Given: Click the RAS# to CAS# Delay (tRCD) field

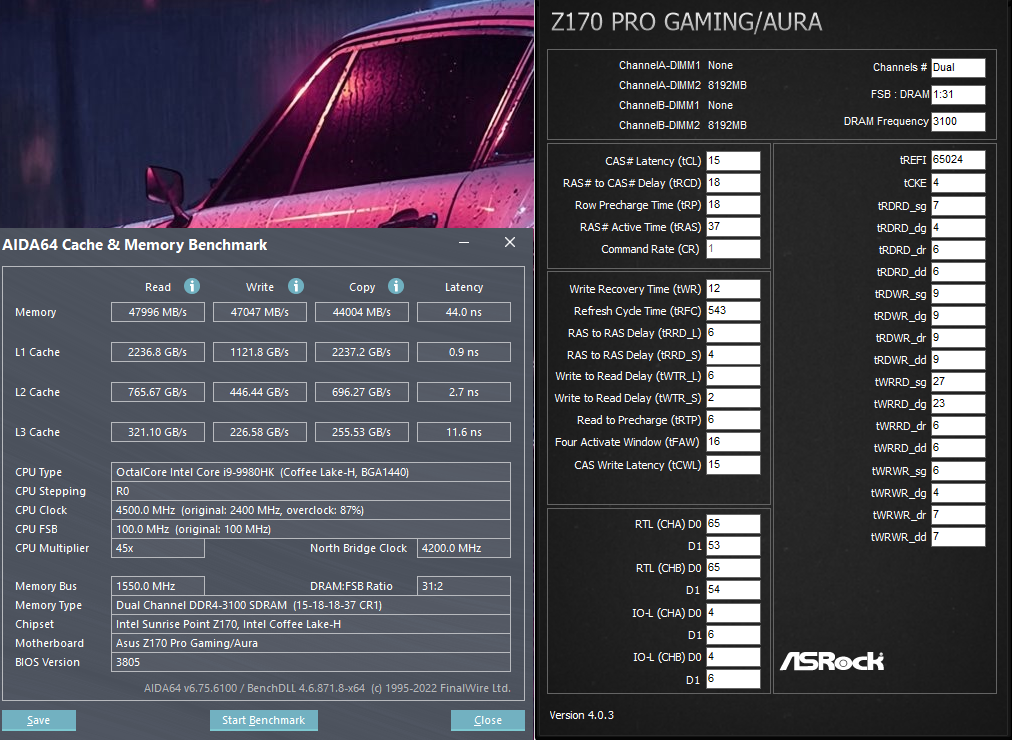Looking at the screenshot, I should [x=733, y=183].
